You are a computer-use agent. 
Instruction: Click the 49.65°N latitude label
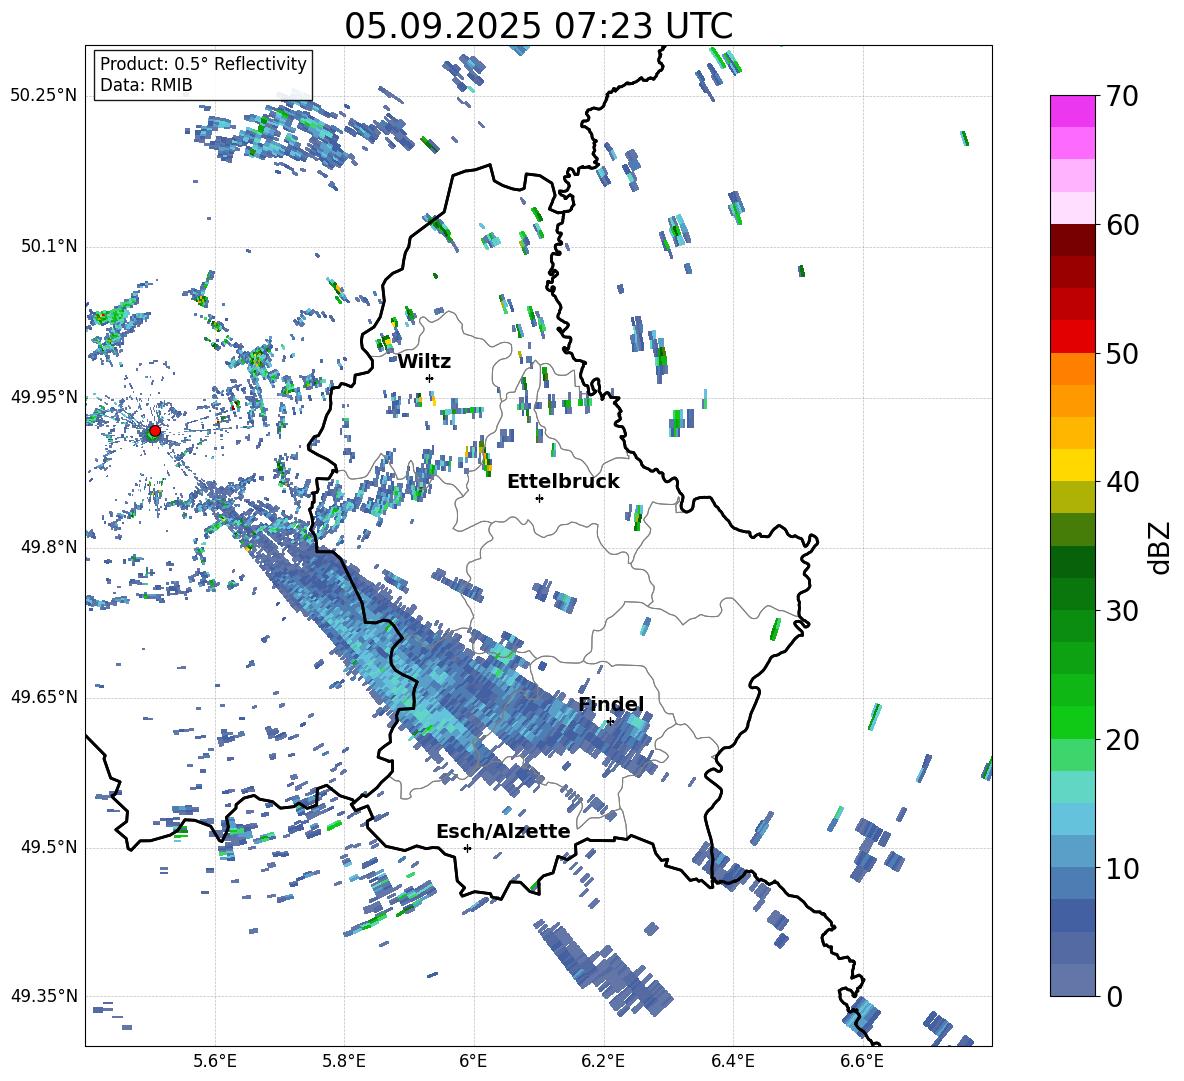pos(44,696)
